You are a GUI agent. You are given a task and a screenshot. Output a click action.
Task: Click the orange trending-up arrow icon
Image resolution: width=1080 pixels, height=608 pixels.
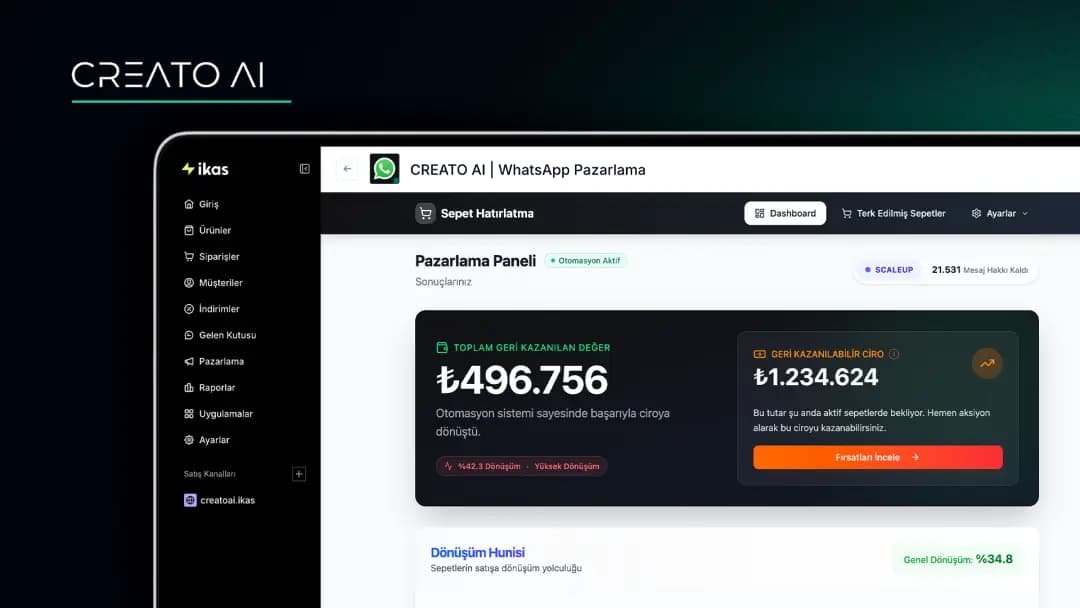tap(987, 363)
